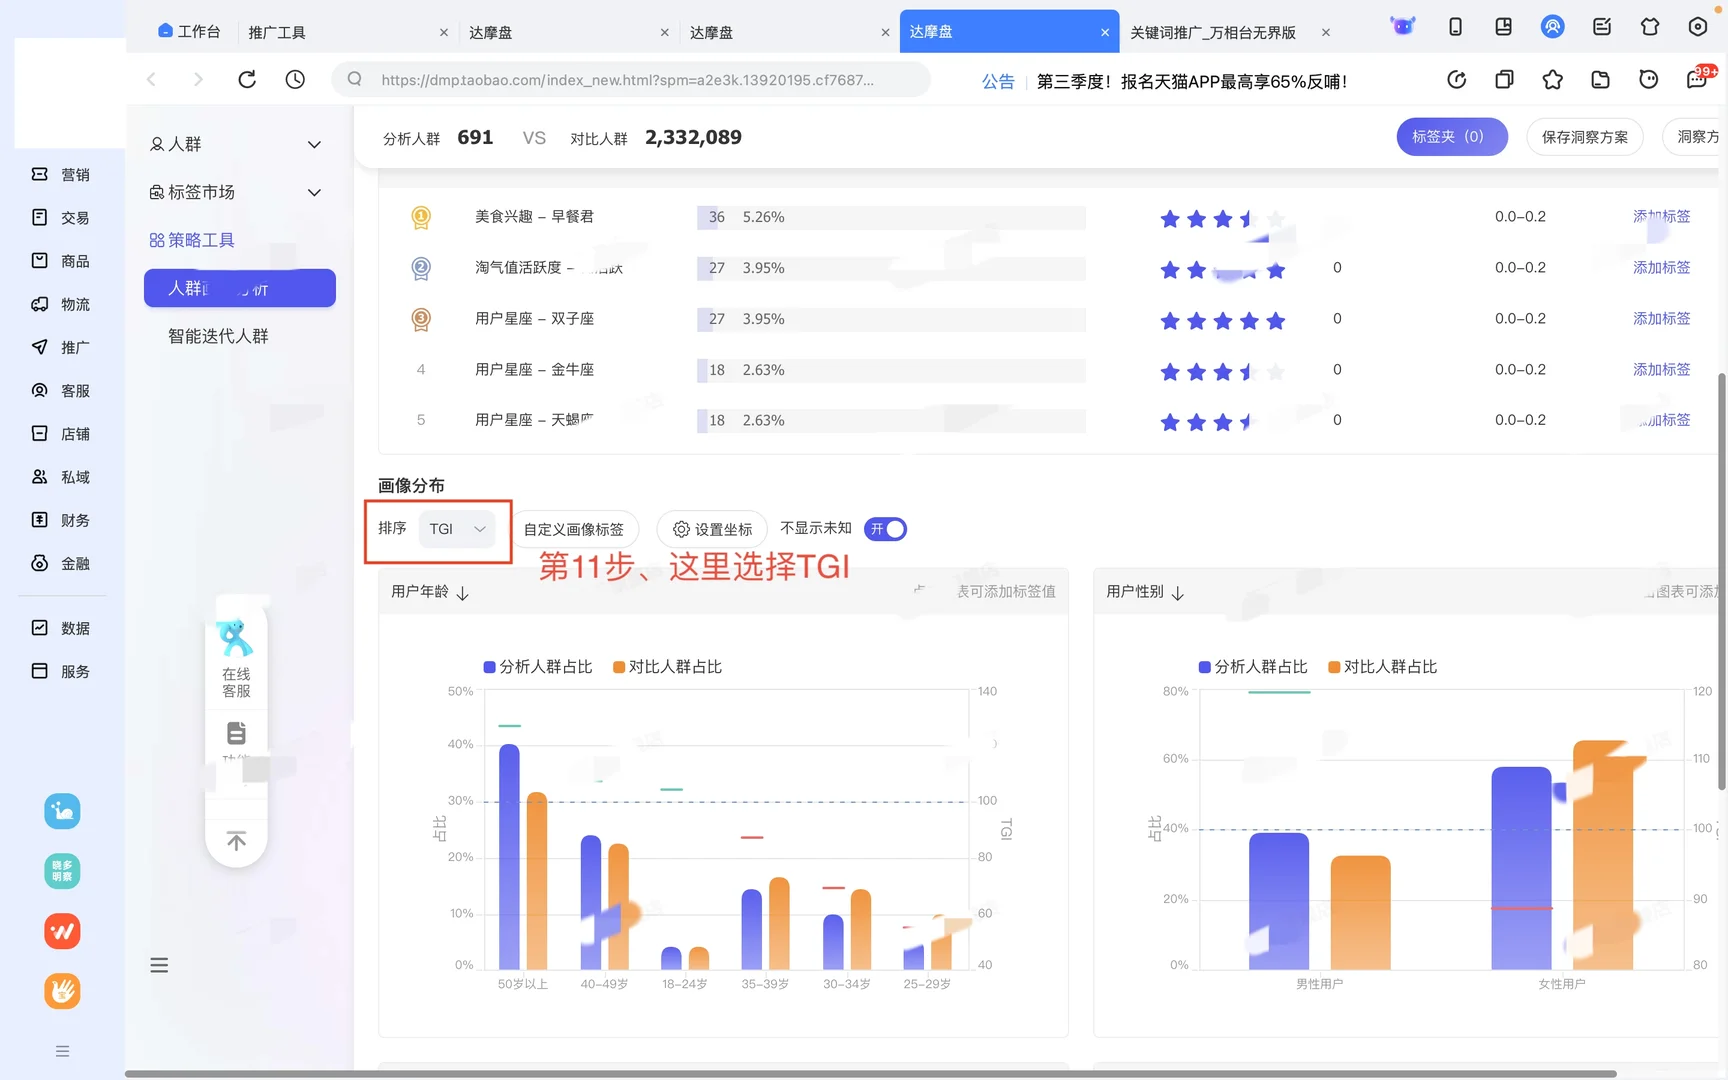Click the star rating for 用户星座-双子座
1728x1080 pixels.
[x=1222, y=320]
